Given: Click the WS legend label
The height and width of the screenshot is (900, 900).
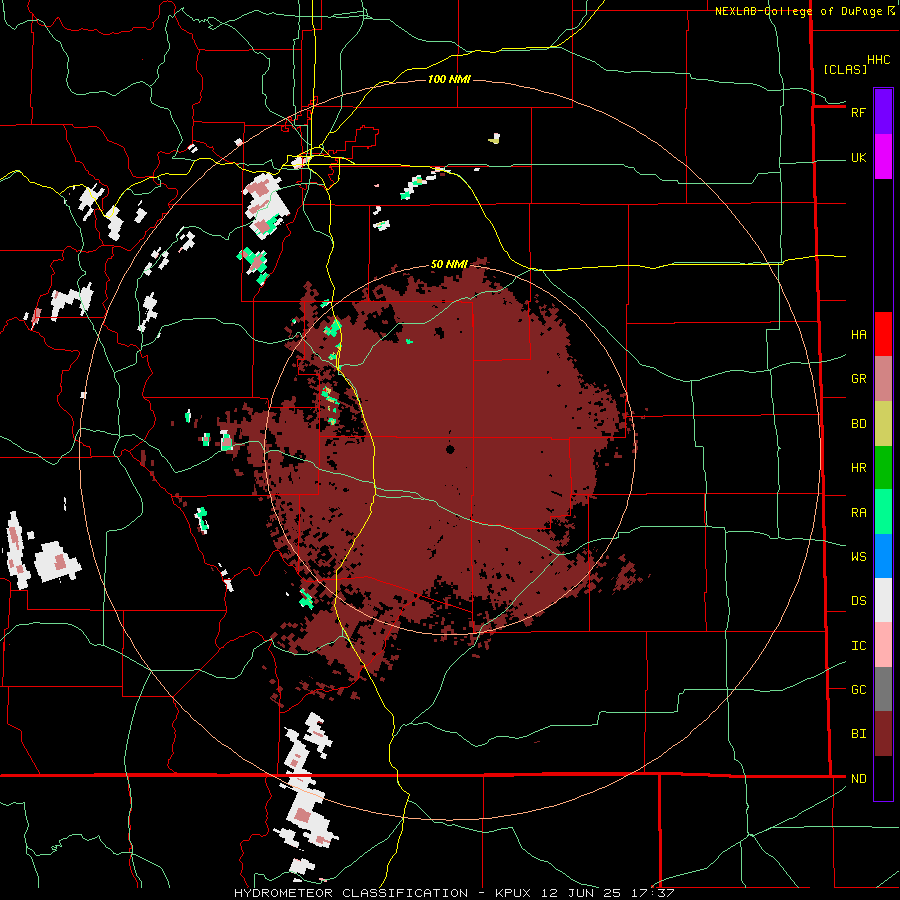Looking at the screenshot, I should click(x=858, y=557).
